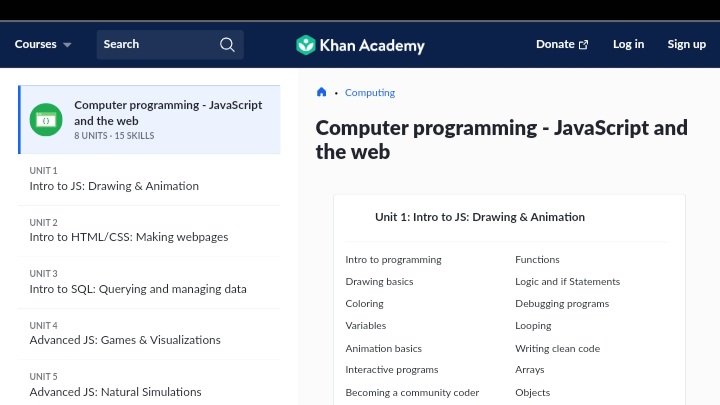Image resolution: width=720 pixels, height=405 pixels.
Task: Select Unit 1 Intro to JS in sidebar
Action: (x=114, y=186)
